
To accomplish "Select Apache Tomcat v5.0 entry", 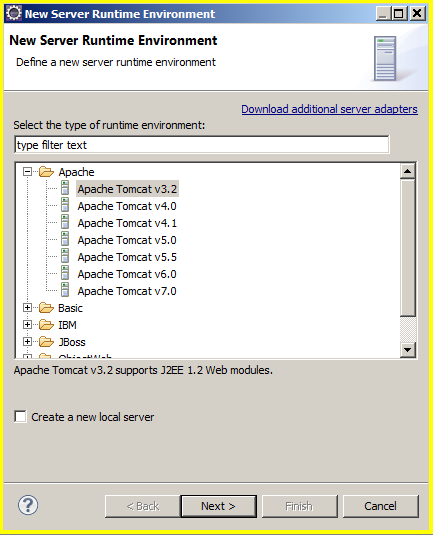I will coord(127,240).
